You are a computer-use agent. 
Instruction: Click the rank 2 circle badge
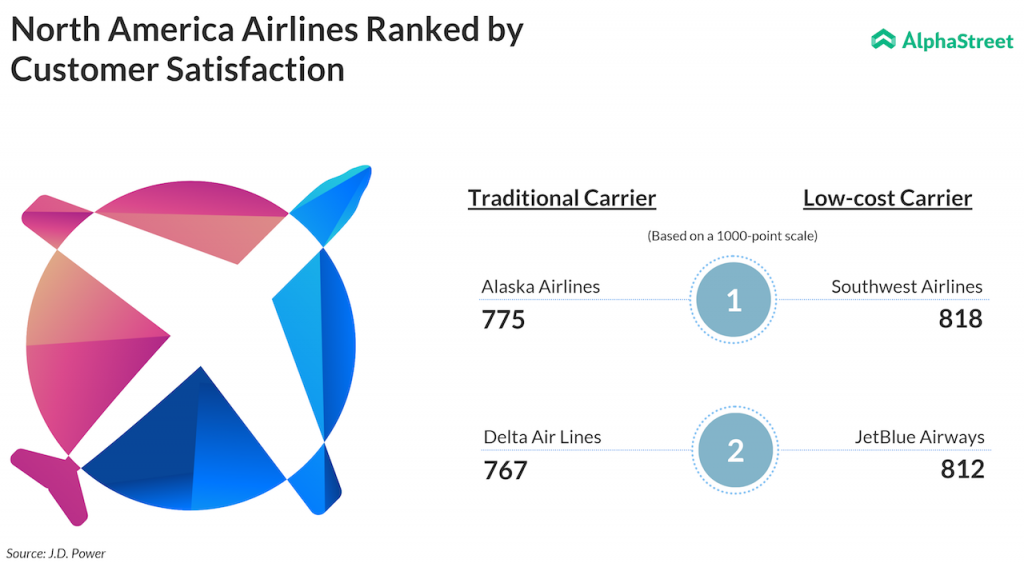(735, 451)
